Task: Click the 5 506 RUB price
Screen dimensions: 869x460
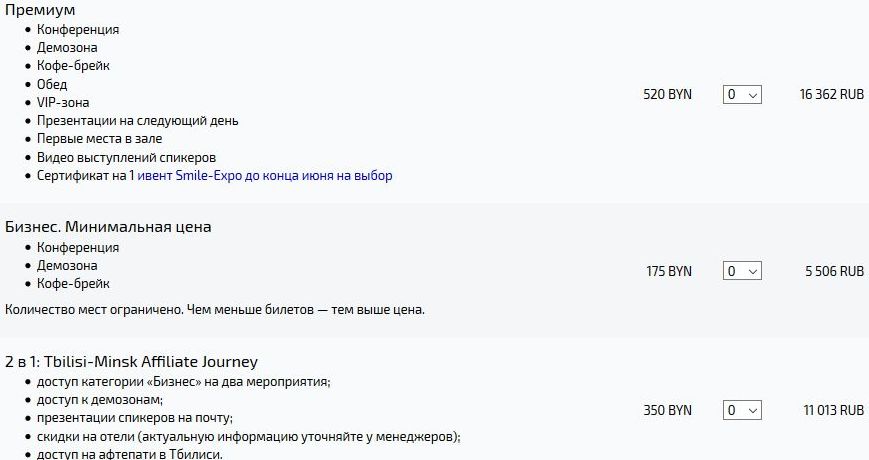Action: (835, 271)
